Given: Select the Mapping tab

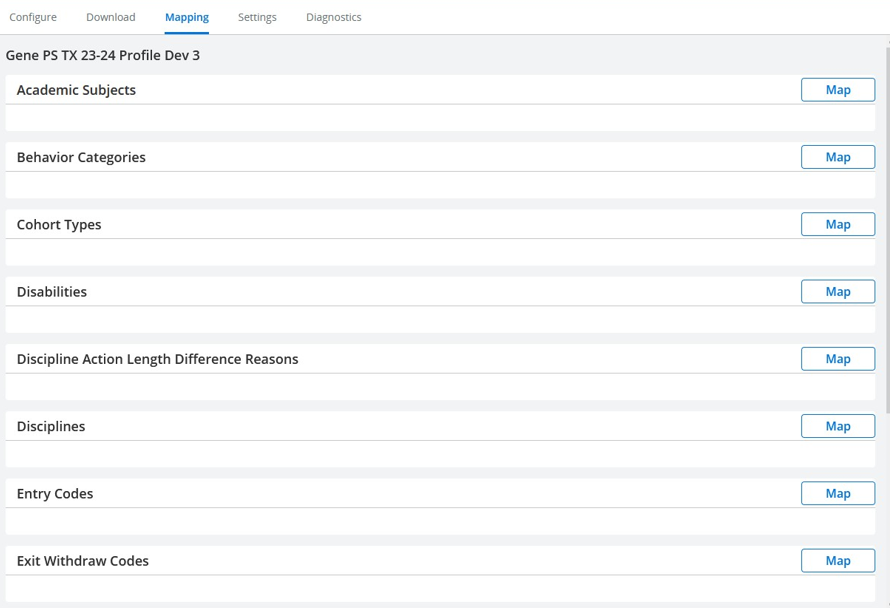Looking at the screenshot, I should (186, 17).
